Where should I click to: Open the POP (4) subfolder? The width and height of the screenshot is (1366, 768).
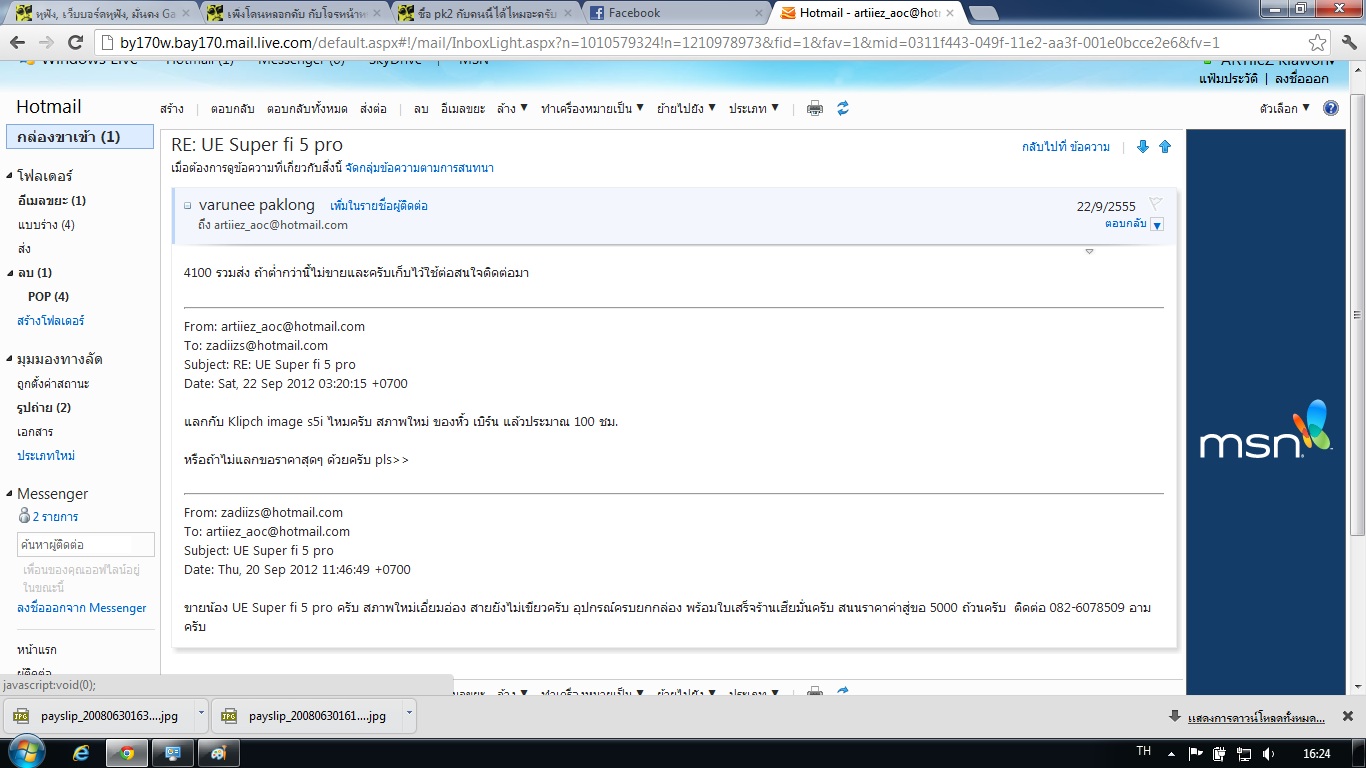click(48, 297)
